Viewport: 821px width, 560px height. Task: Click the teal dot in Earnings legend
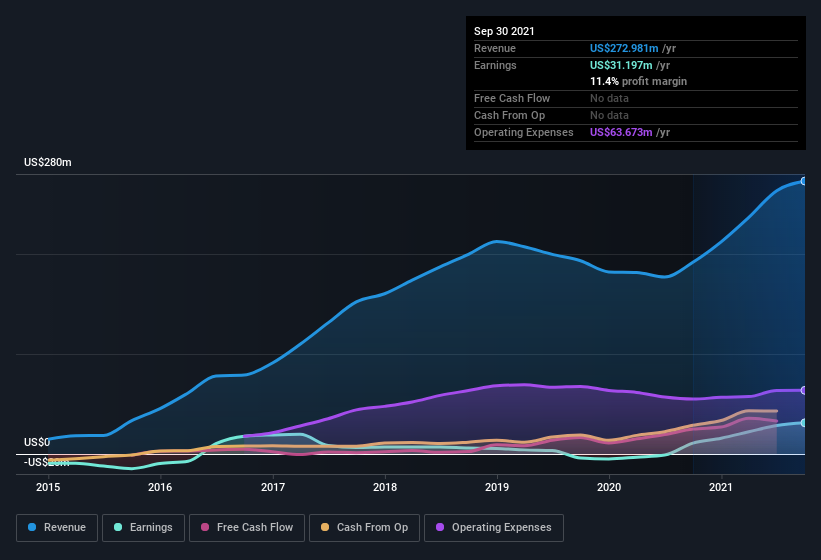coord(119,527)
